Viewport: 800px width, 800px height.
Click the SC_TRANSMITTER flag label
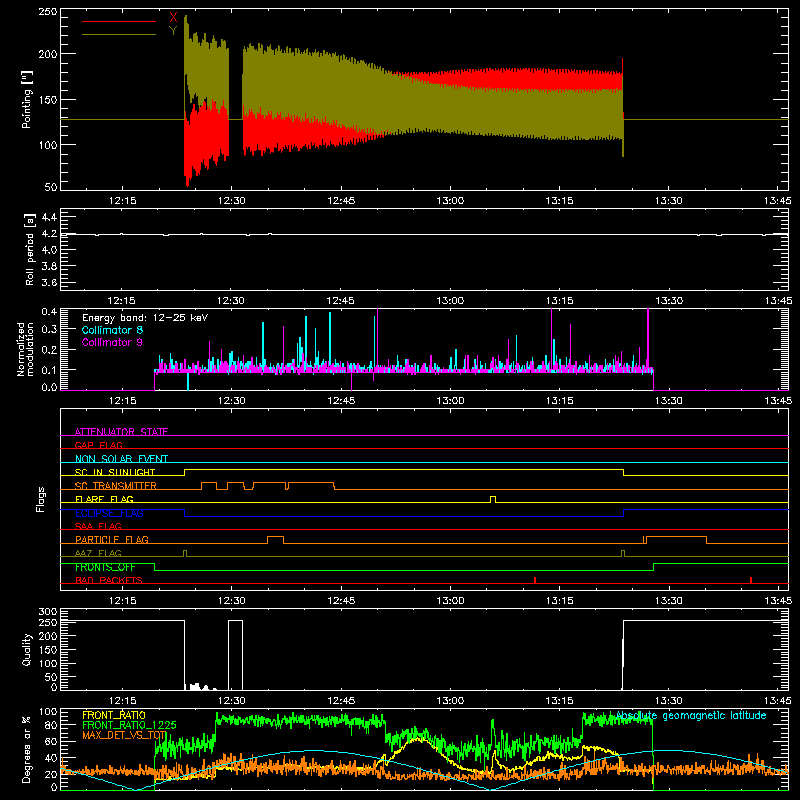115,485
